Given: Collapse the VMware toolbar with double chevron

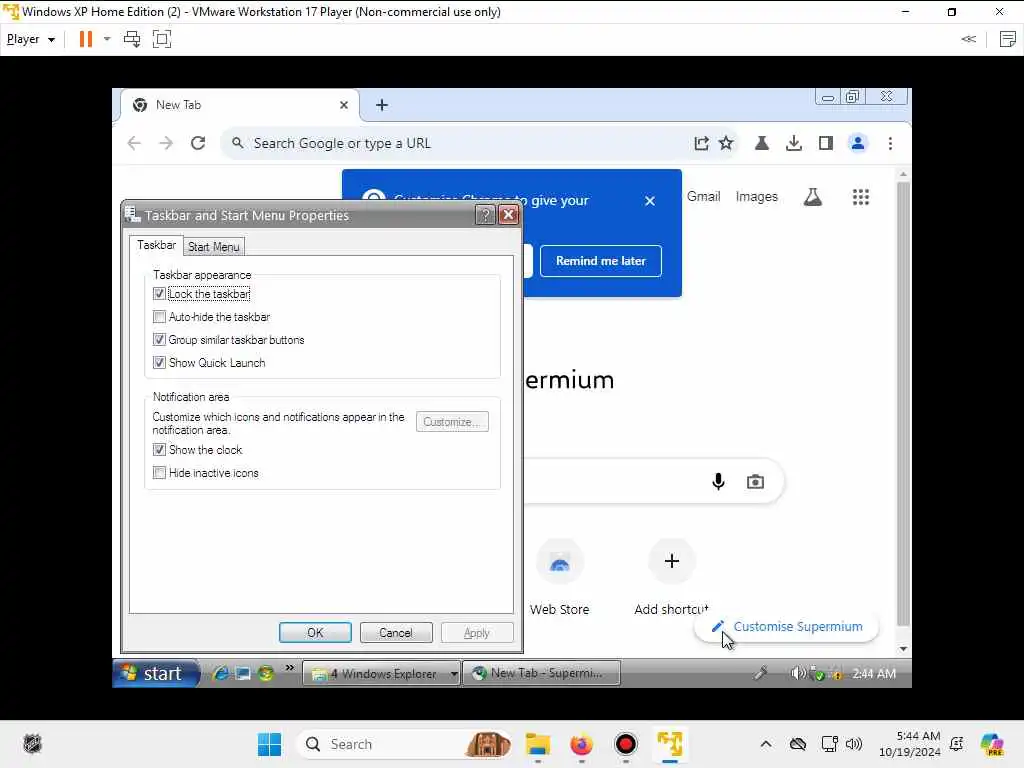Looking at the screenshot, I should tap(968, 39).
